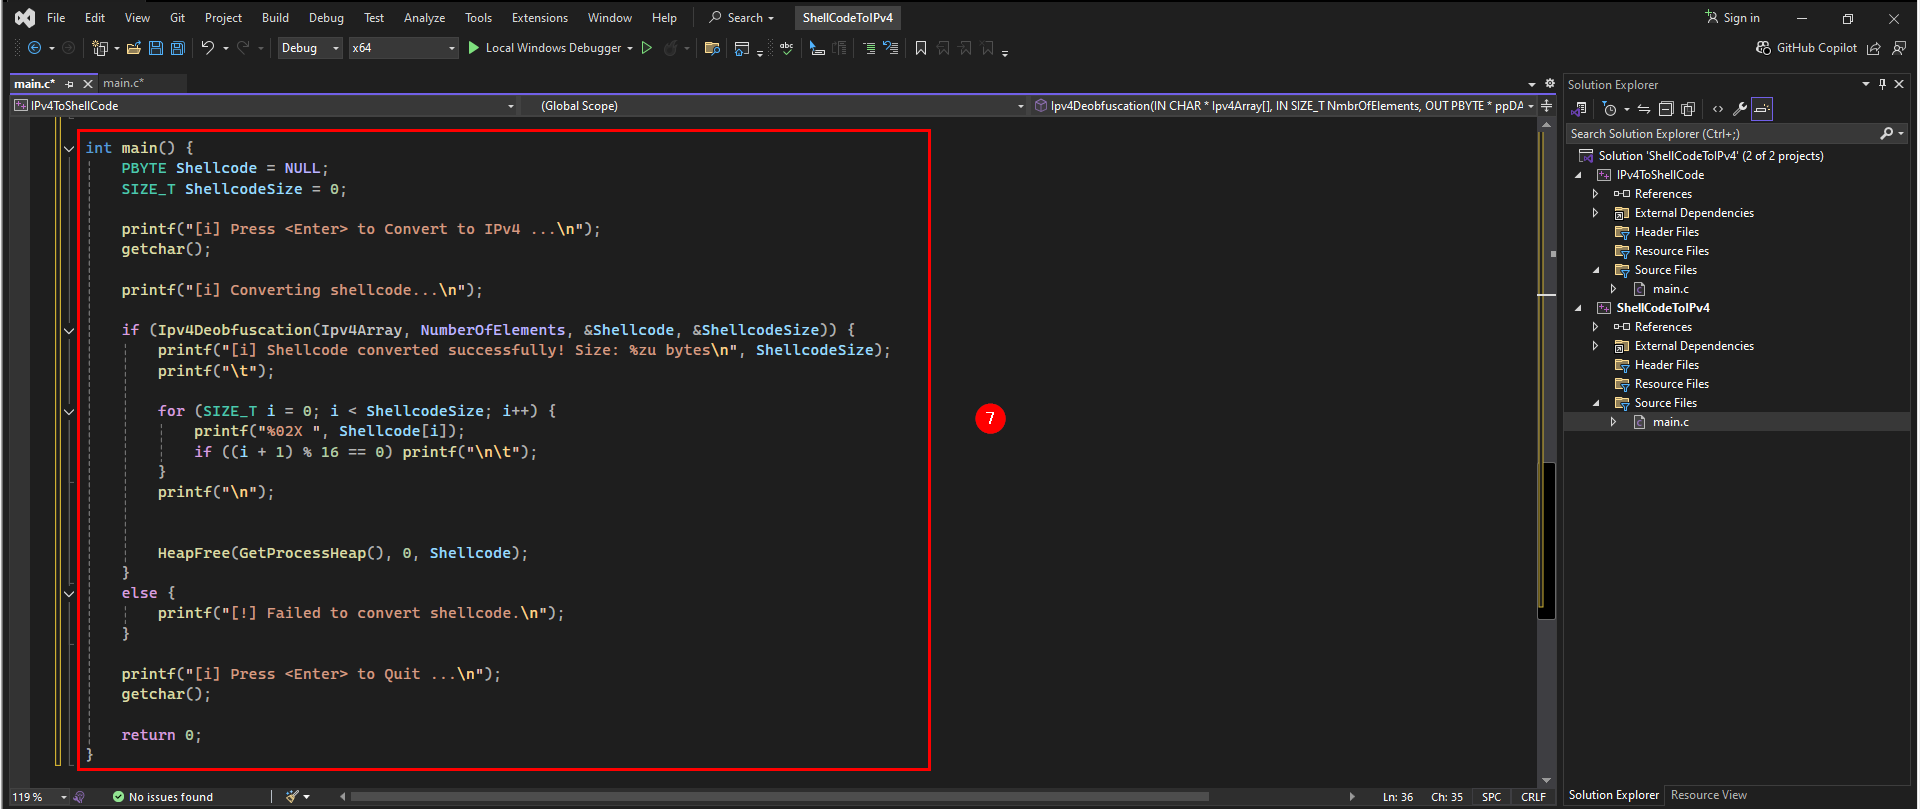Comment out the selected lines icon
Screen dimensions: 1920x809
868,48
